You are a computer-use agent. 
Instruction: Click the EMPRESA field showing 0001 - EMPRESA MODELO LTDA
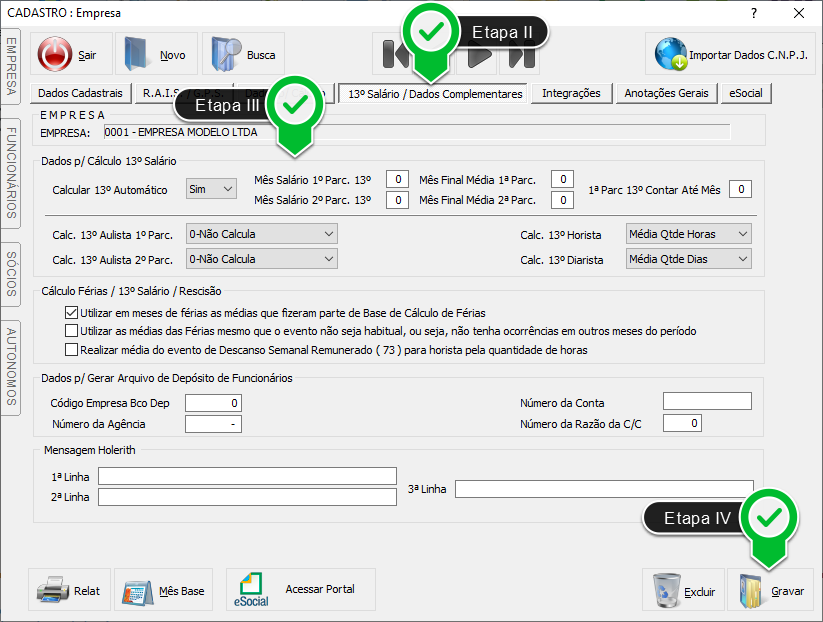(x=417, y=132)
